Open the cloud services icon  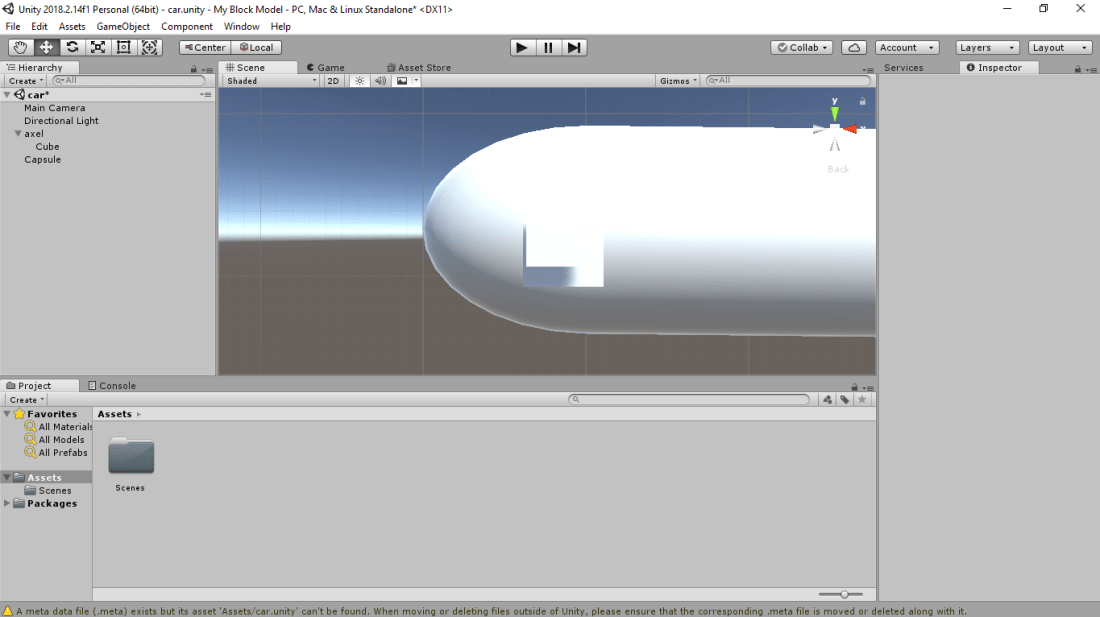(854, 47)
